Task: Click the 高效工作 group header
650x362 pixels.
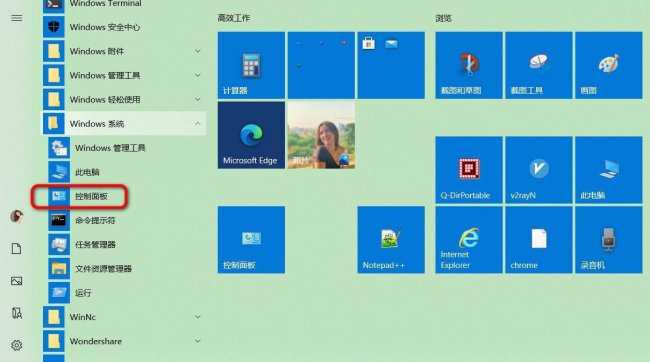Action: tap(234, 18)
